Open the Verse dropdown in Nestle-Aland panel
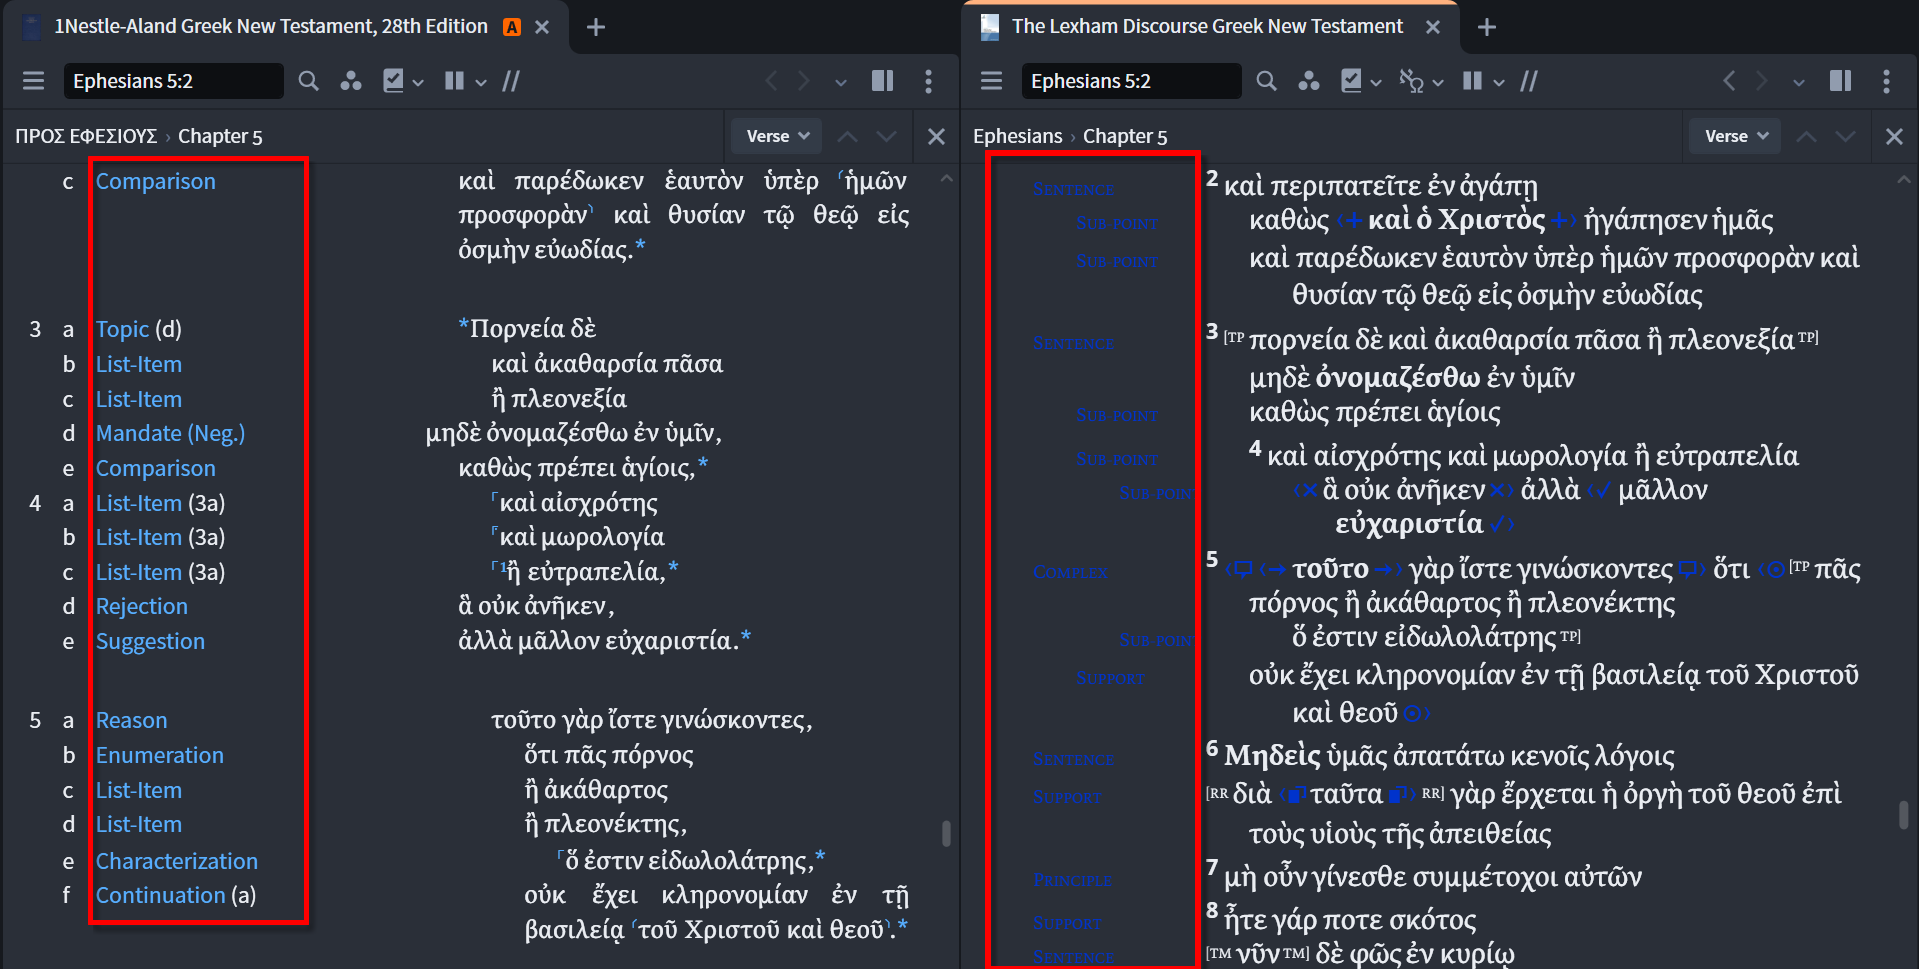The height and width of the screenshot is (969, 1919). pyautogui.click(x=777, y=136)
